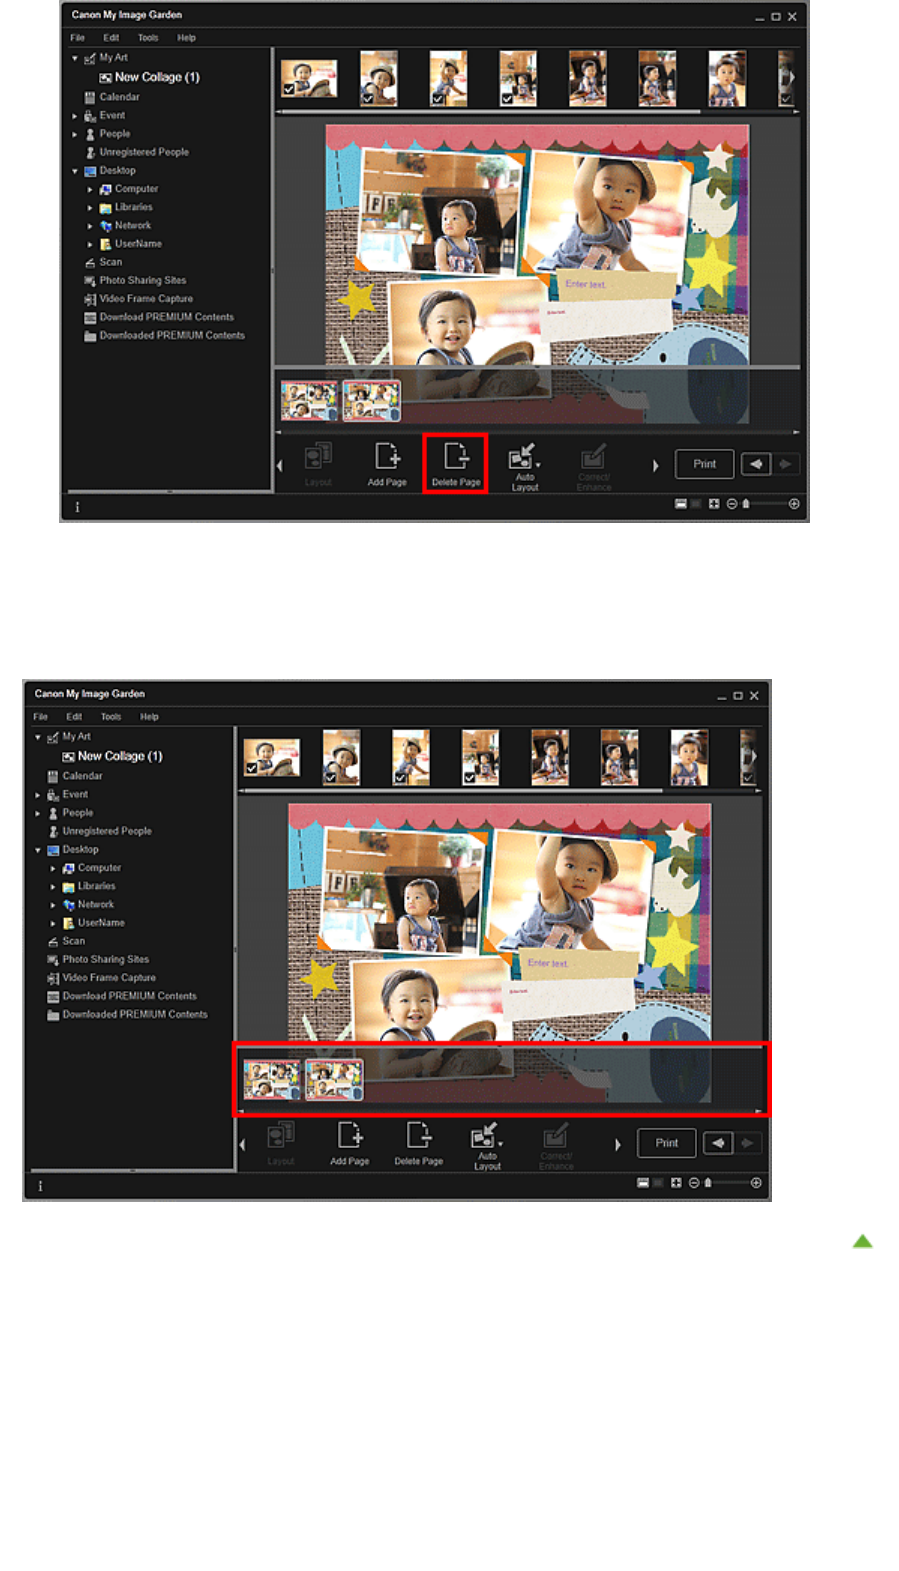
Task: Click back arrow button beside Print in upper window
Action: 756,464
